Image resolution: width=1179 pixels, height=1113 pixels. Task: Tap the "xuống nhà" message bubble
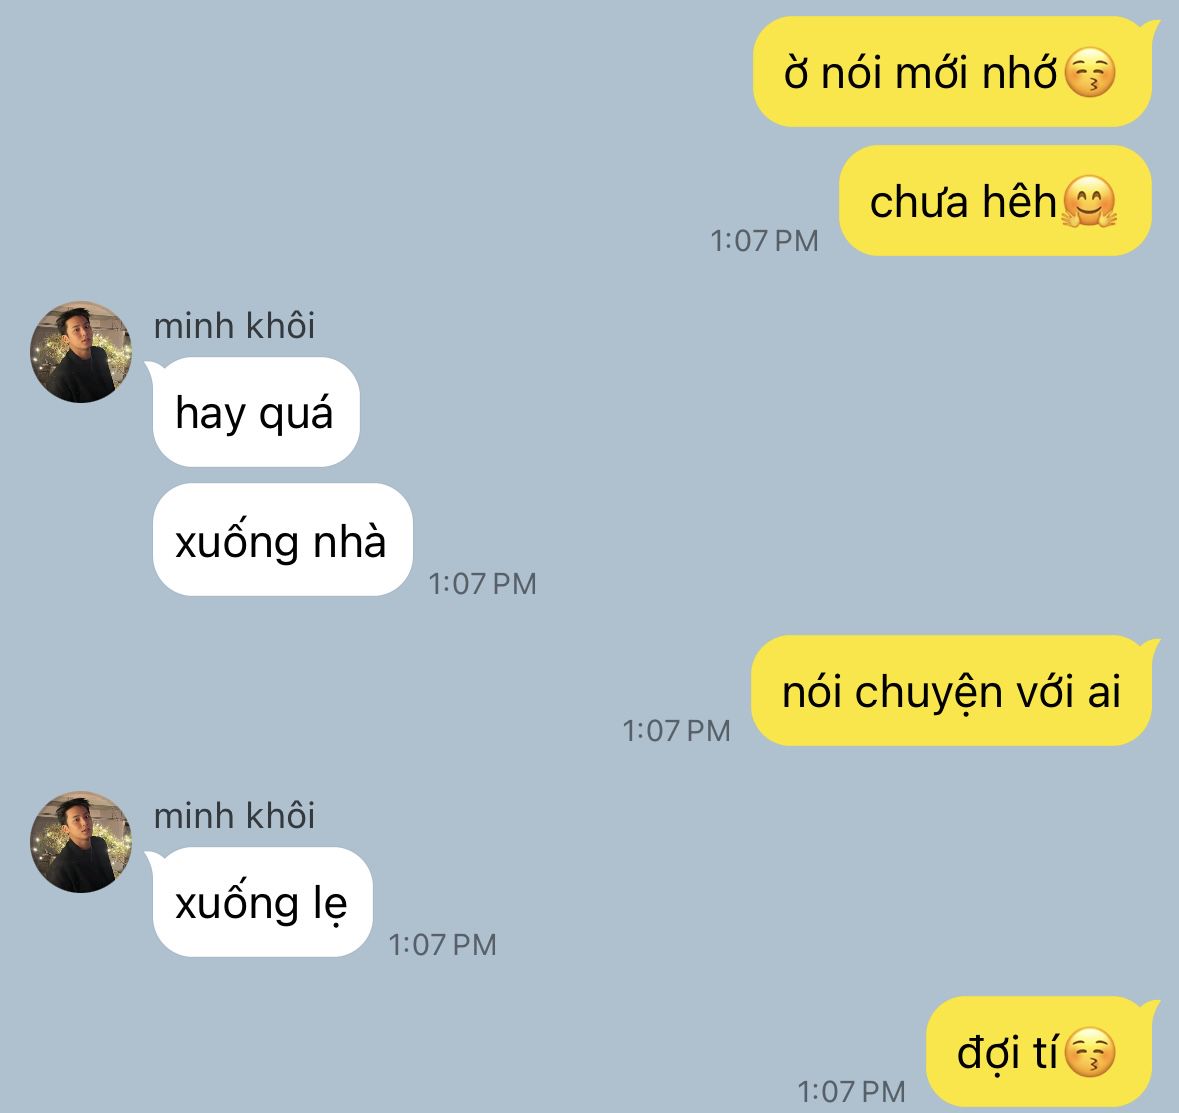(x=282, y=540)
